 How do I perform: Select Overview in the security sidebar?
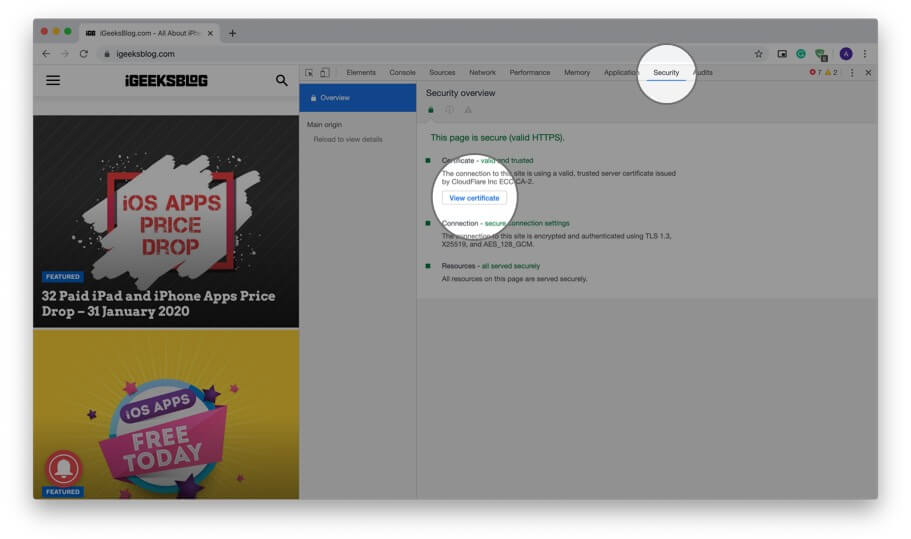coord(358,98)
